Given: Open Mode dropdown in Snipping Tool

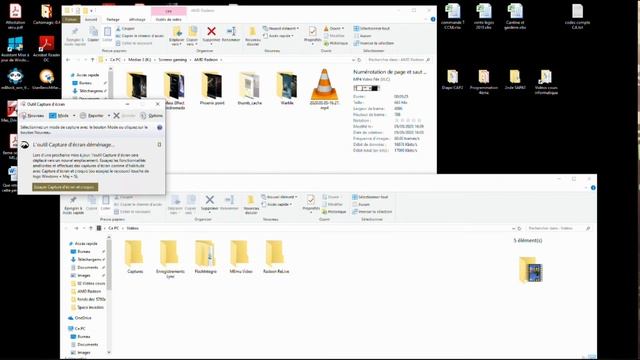Looking at the screenshot, I should pyautogui.click(x=74, y=116).
